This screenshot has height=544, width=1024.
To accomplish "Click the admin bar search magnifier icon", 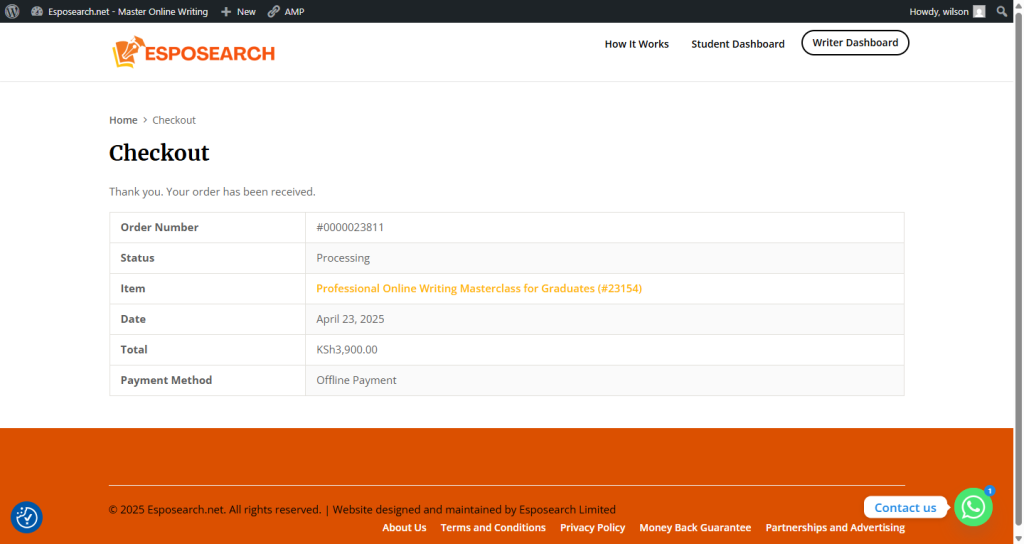I will pyautogui.click(x=1002, y=11).
